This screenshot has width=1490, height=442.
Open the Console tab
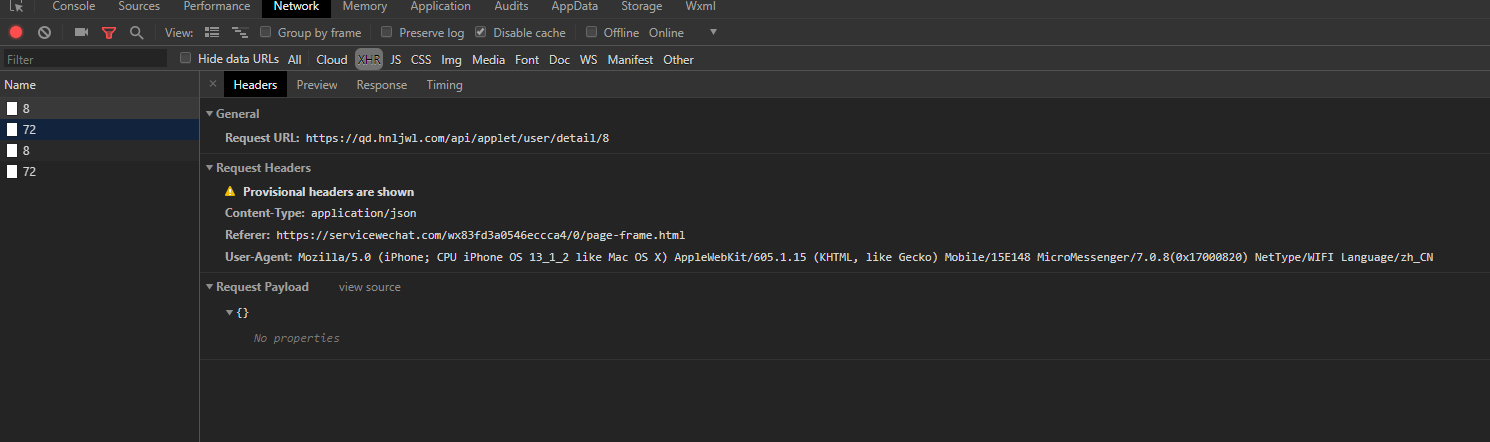point(74,6)
